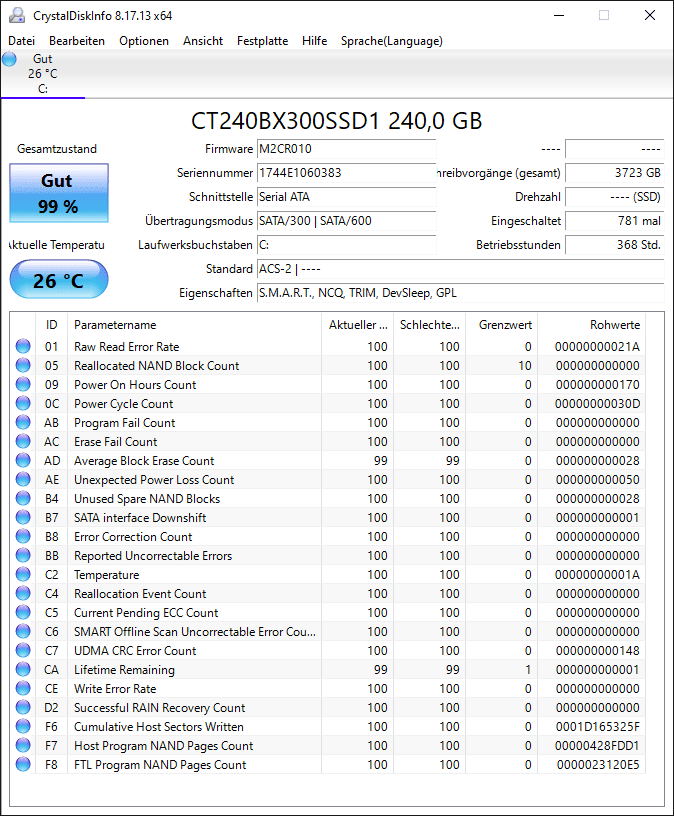Select raw value 0001D165325F
Viewport: 674px width, 816px height.
[x=597, y=726]
